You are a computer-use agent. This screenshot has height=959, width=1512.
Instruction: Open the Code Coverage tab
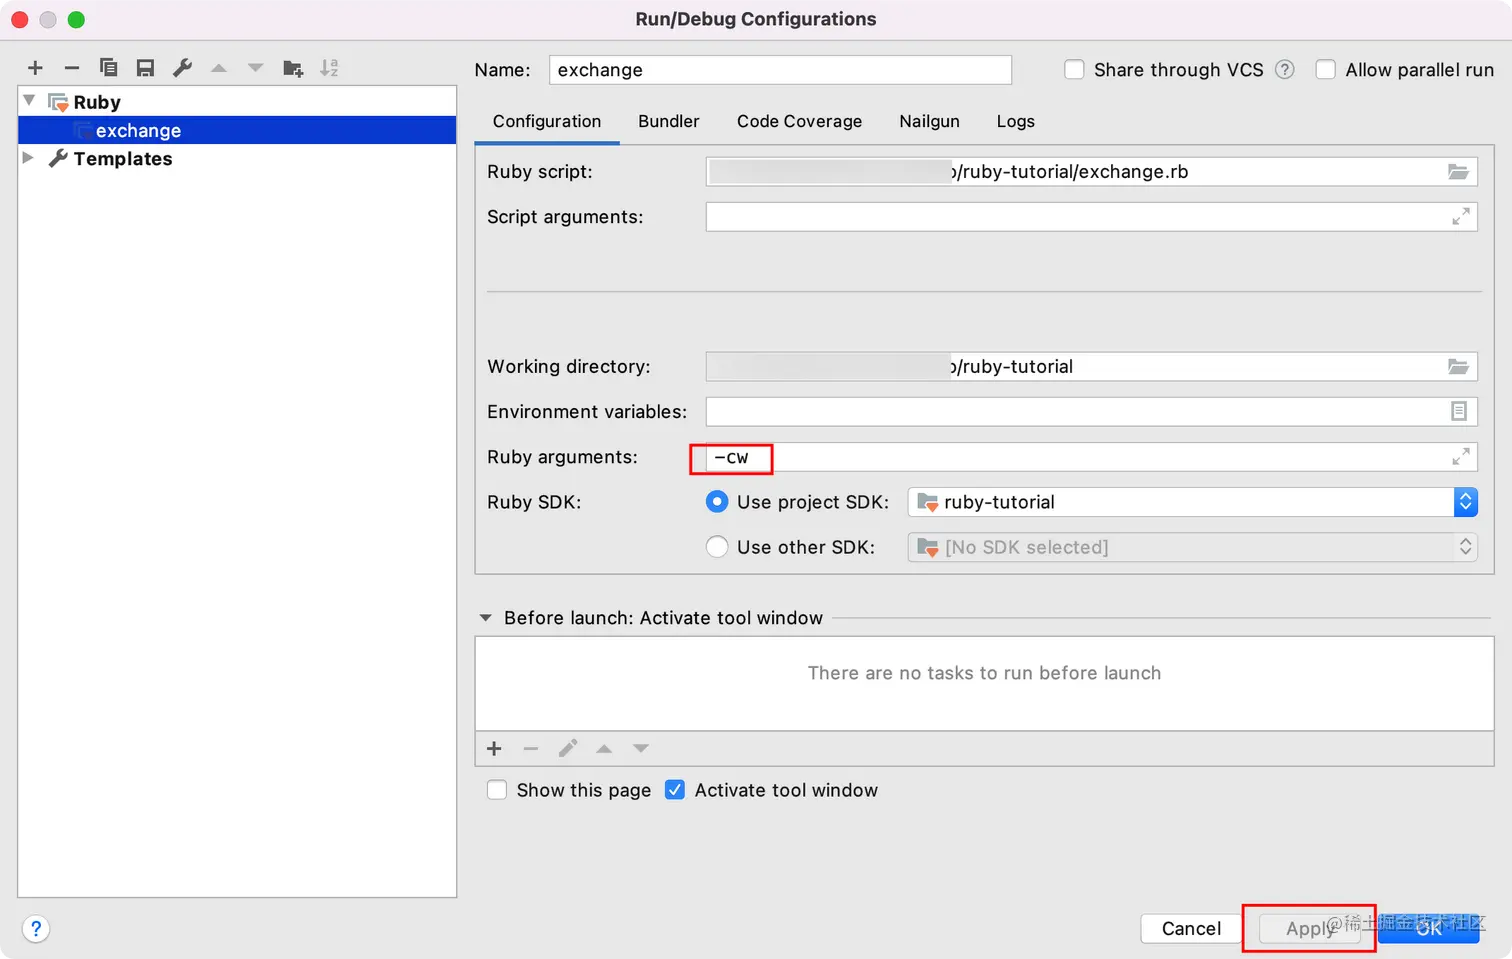799,121
